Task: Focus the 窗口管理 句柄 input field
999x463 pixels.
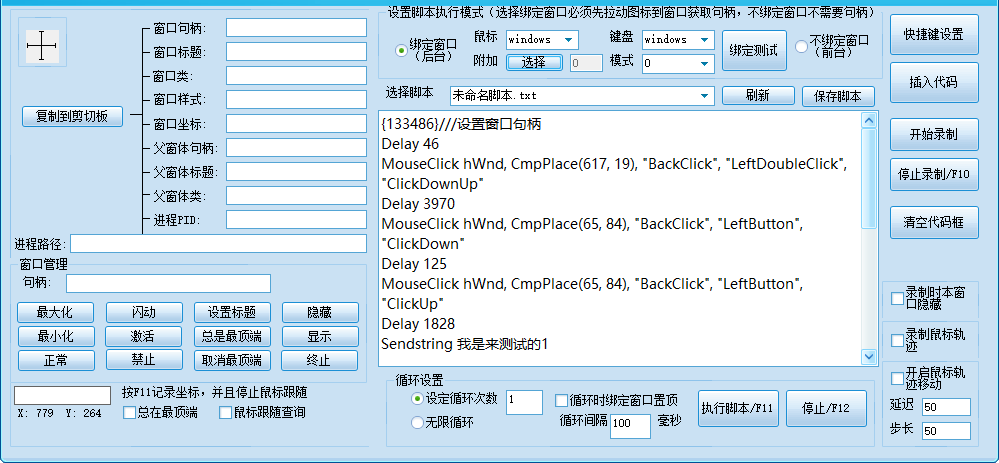Action: (x=168, y=283)
